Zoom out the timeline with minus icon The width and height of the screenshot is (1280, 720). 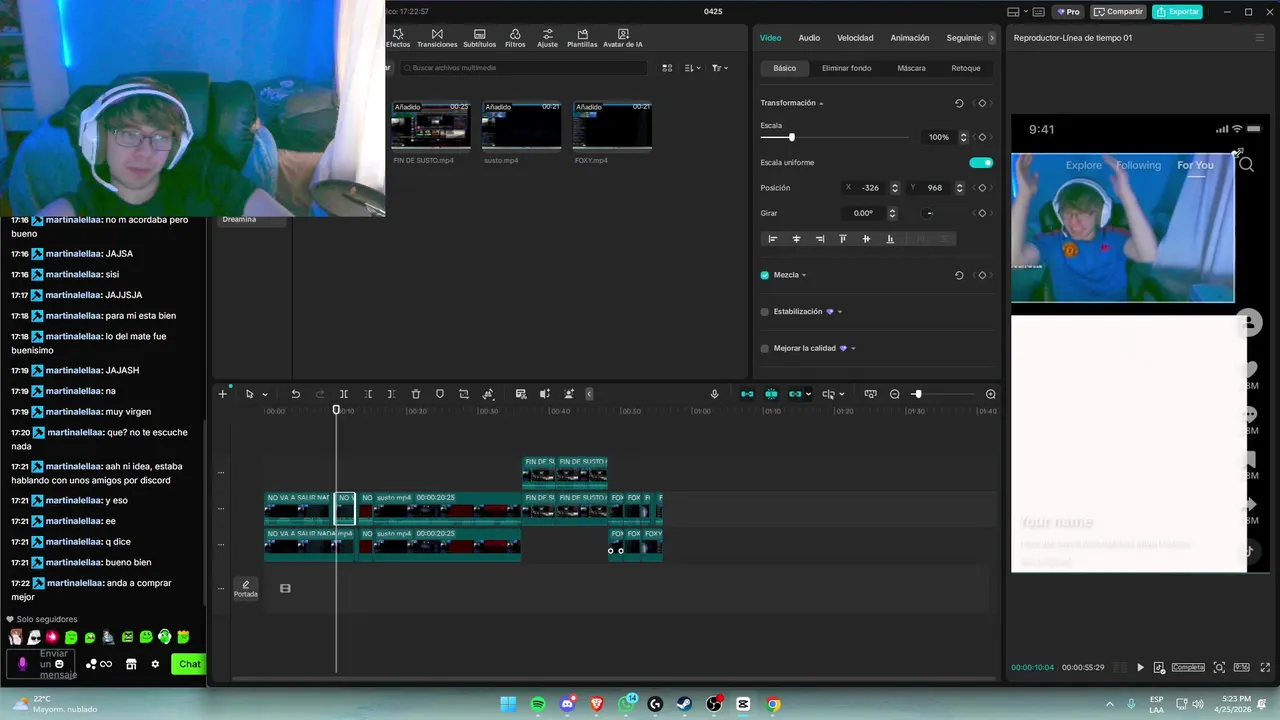[x=895, y=394]
